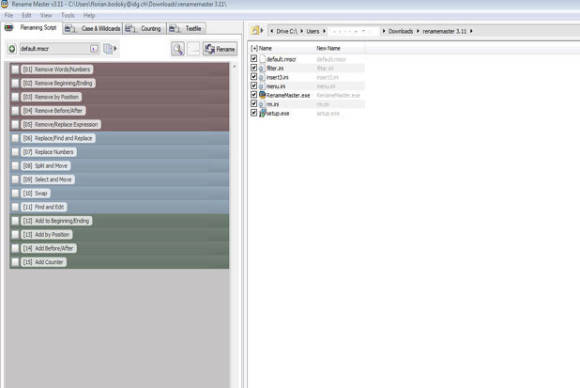Click the setup.exe file icon
This screenshot has height=388, width=580.
coord(262,113)
